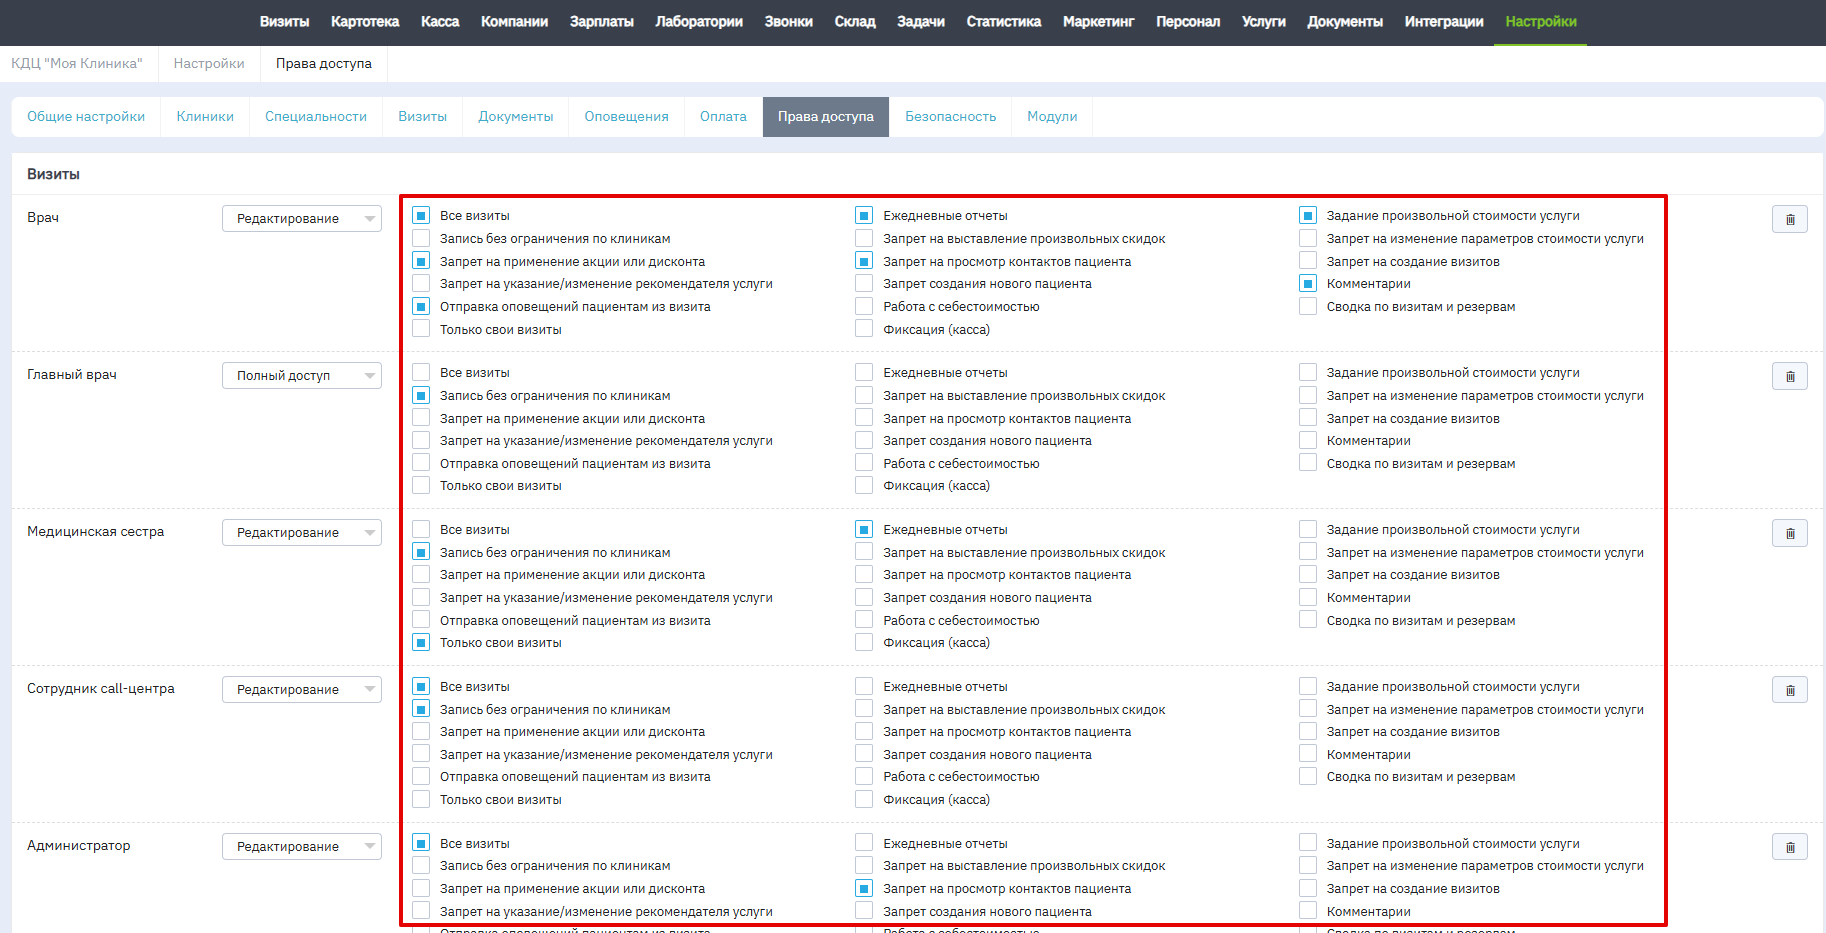Enable Ежедневные отчеты for Главный врач
The width and height of the screenshot is (1826, 933).
[864, 373]
